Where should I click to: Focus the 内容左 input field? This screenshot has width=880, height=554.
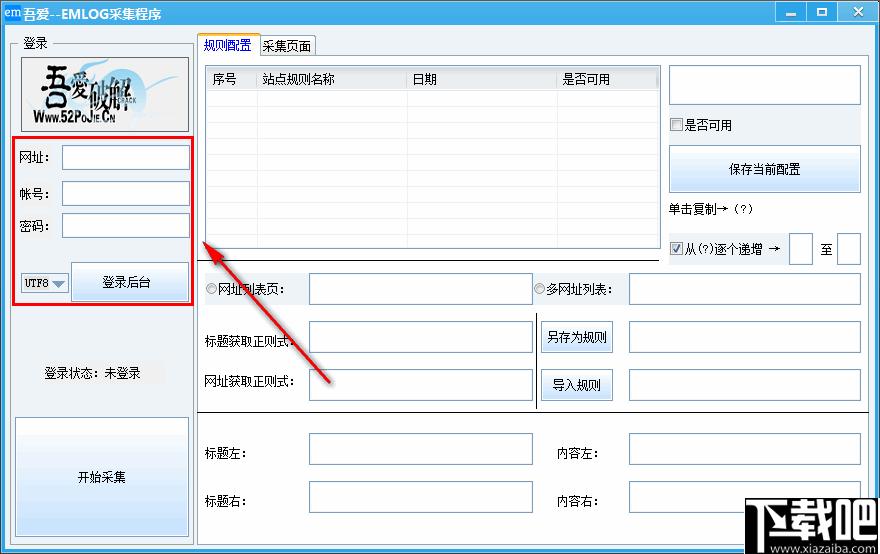[745, 449]
